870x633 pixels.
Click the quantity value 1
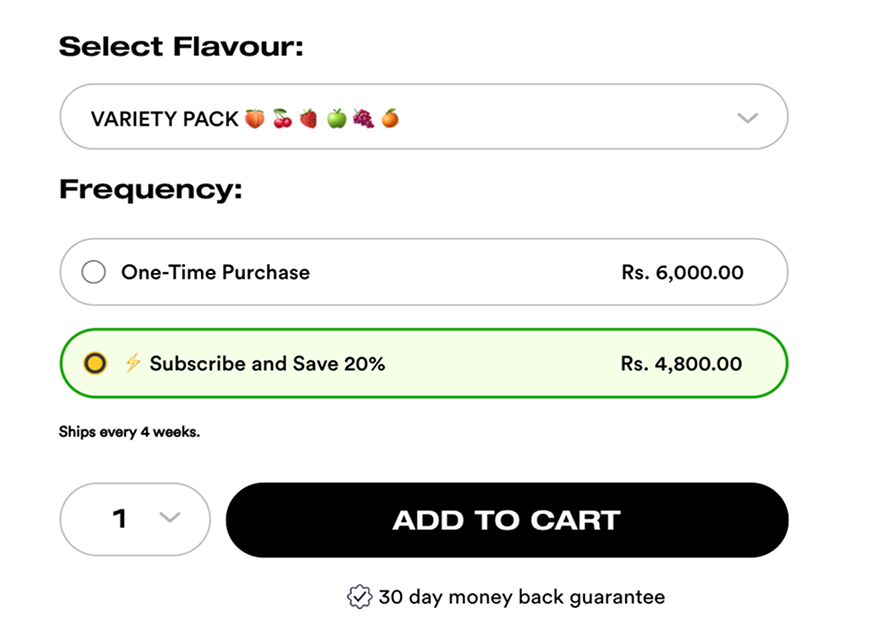pyautogui.click(x=120, y=519)
